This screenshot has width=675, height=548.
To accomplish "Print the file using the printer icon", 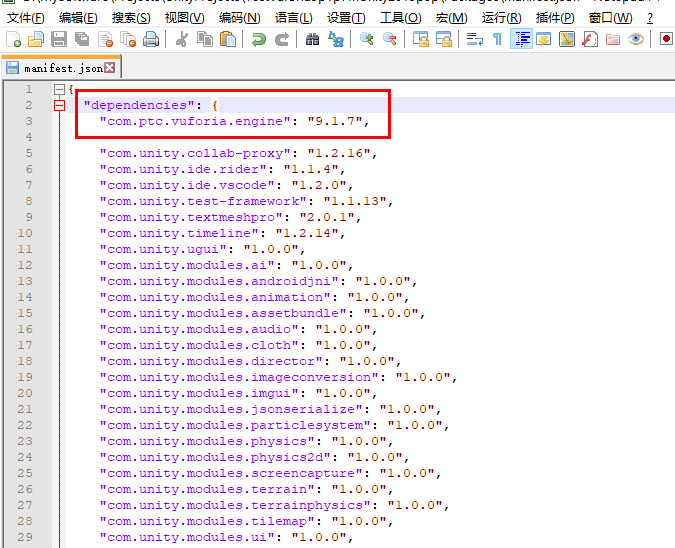I will [151, 40].
